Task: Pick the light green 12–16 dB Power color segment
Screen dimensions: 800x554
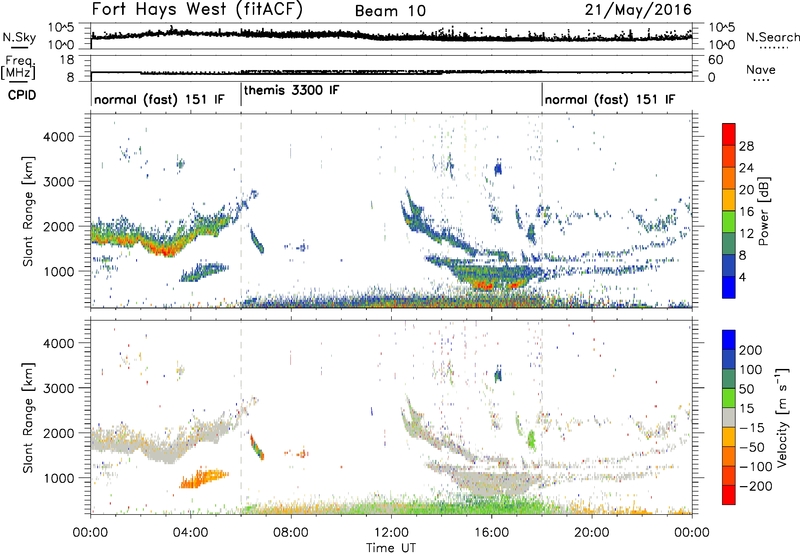Action: (729, 221)
